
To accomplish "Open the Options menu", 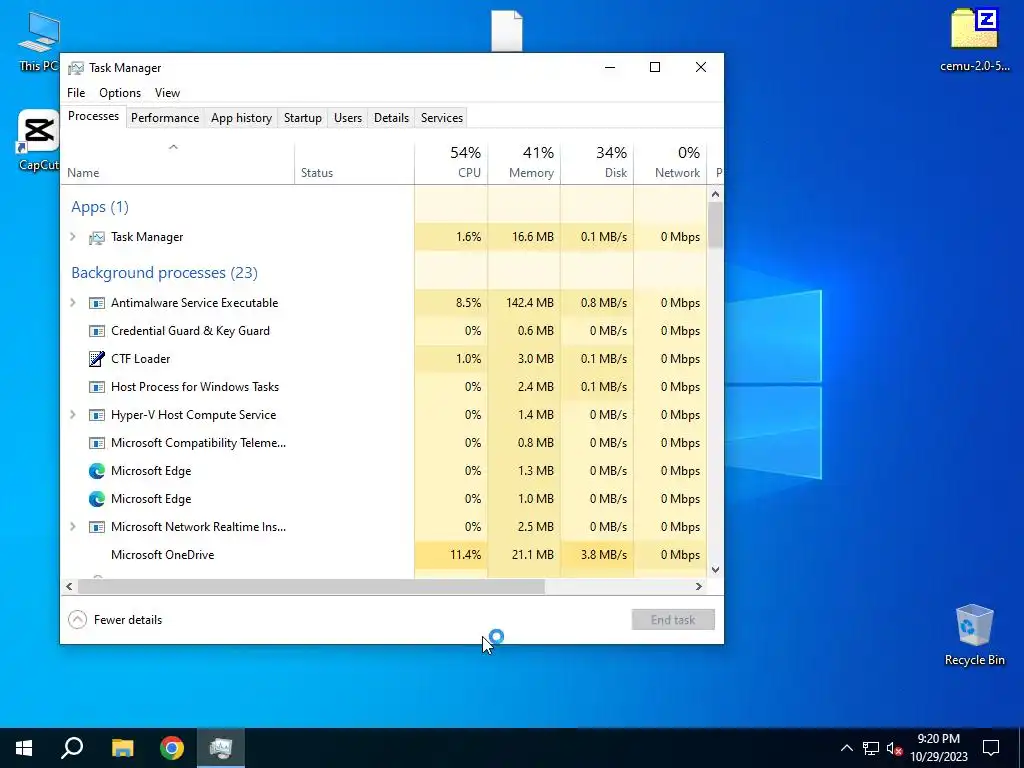I will [120, 93].
